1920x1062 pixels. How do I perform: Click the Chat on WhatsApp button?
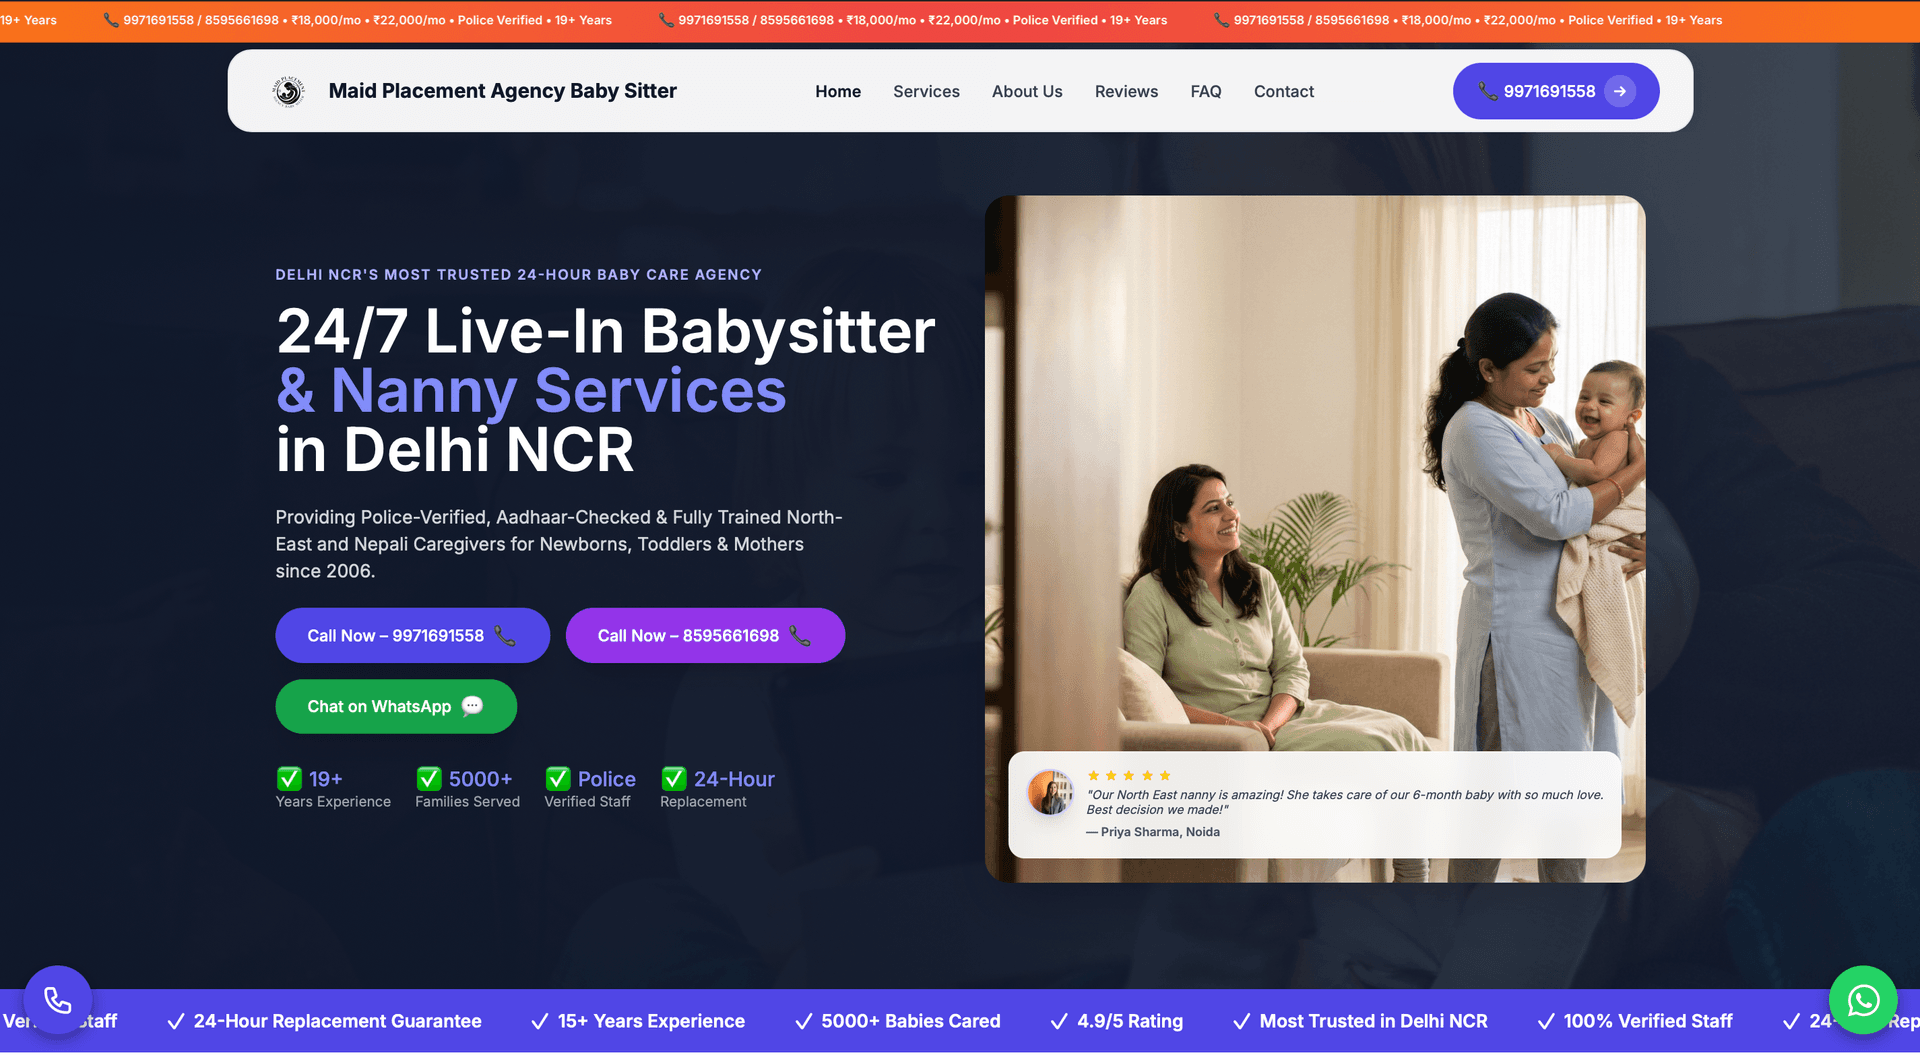[396, 706]
